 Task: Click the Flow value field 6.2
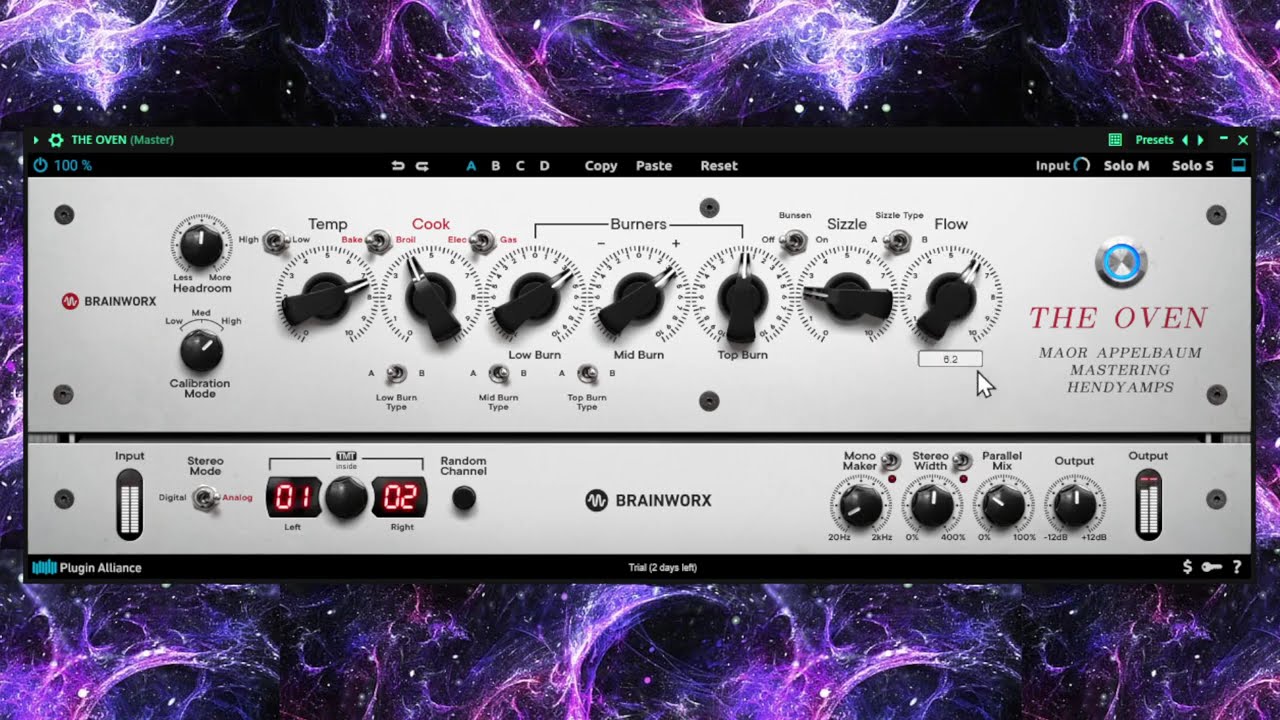coord(950,358)
